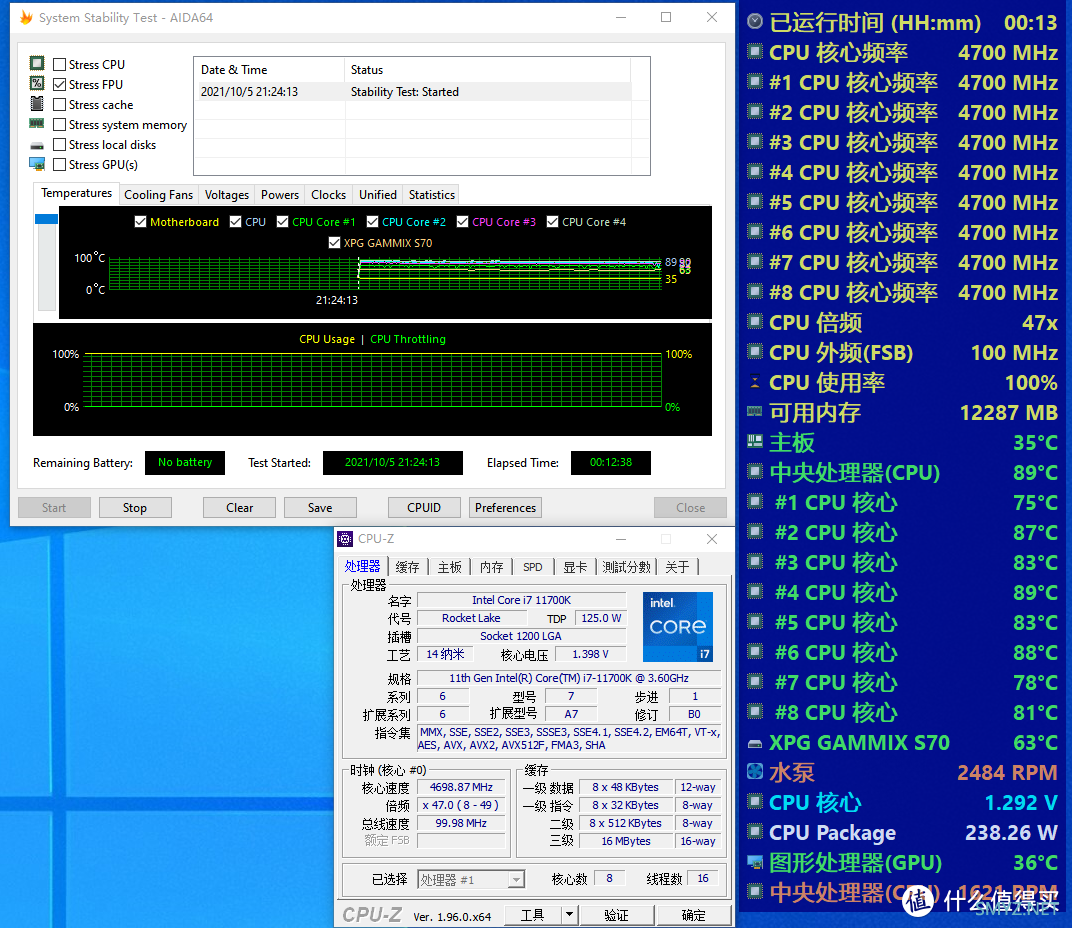Click the GPU icon beside 图形处理器(GPU)
Viewport: 1072px width, 928px height.
point(755,862)
